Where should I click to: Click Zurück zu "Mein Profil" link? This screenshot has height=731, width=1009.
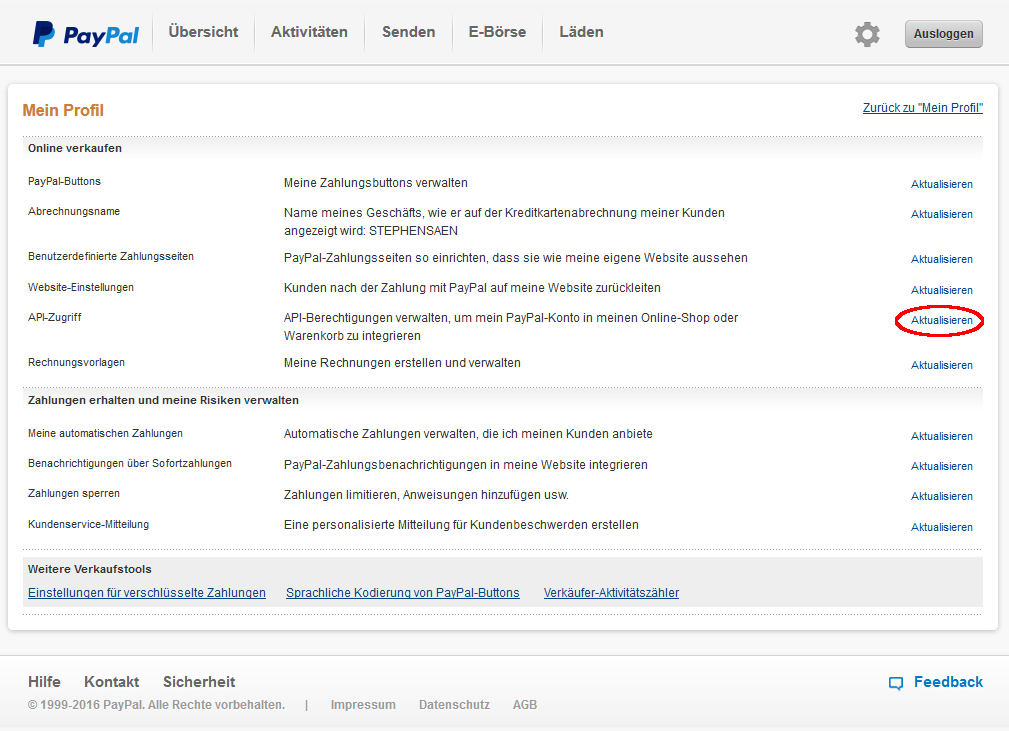tap(922, 108)
